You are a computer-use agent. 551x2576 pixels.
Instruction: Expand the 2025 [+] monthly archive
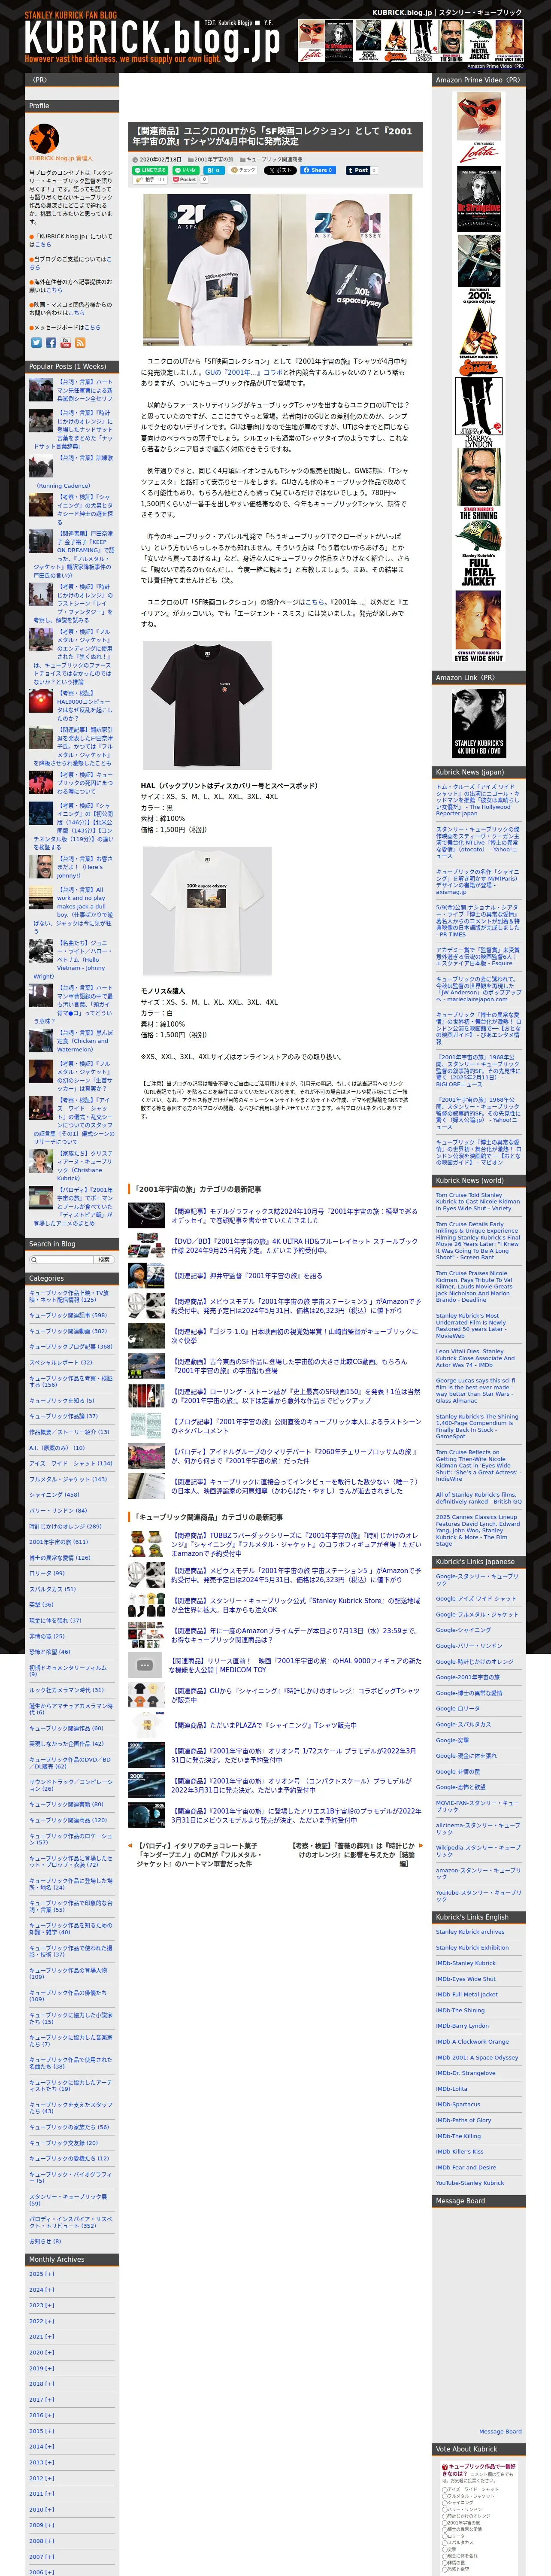click(43, 2274)
